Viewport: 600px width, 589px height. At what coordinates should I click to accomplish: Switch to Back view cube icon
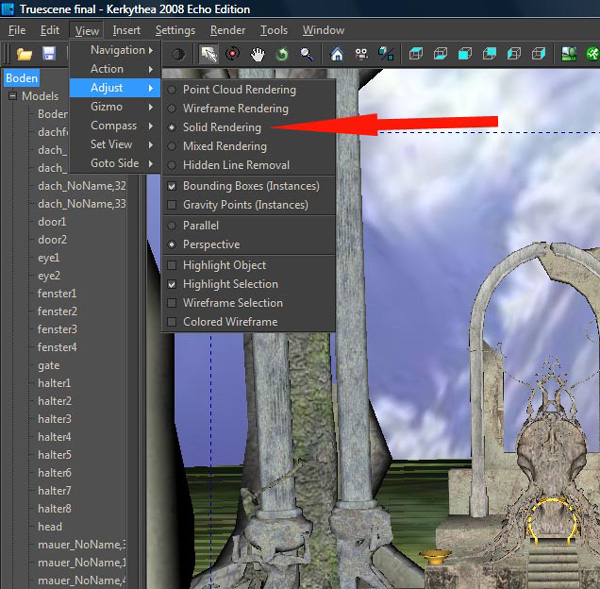[x=489, y=54]
